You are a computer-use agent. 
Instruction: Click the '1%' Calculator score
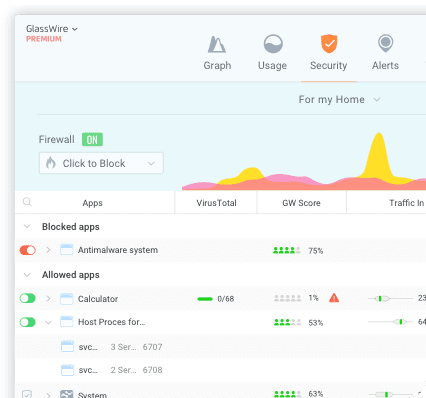313,298
